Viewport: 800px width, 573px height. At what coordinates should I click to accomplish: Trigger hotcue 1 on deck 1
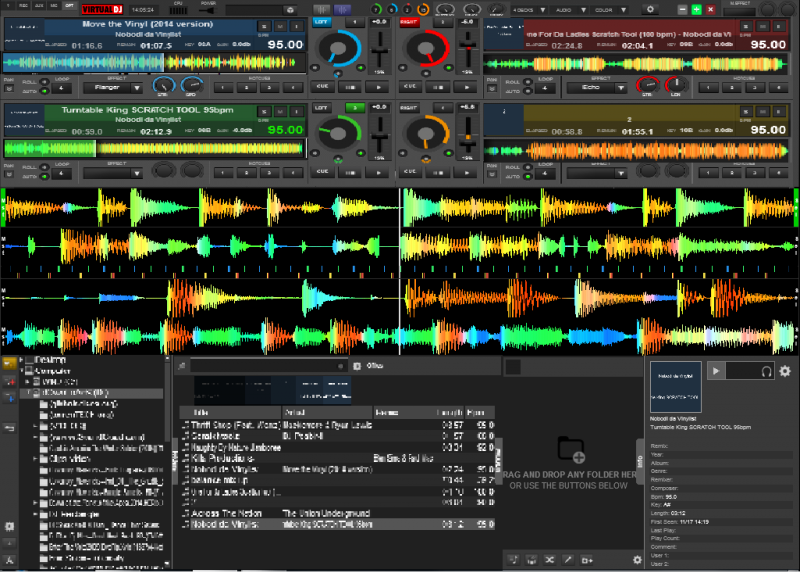[x=222, y=88]
